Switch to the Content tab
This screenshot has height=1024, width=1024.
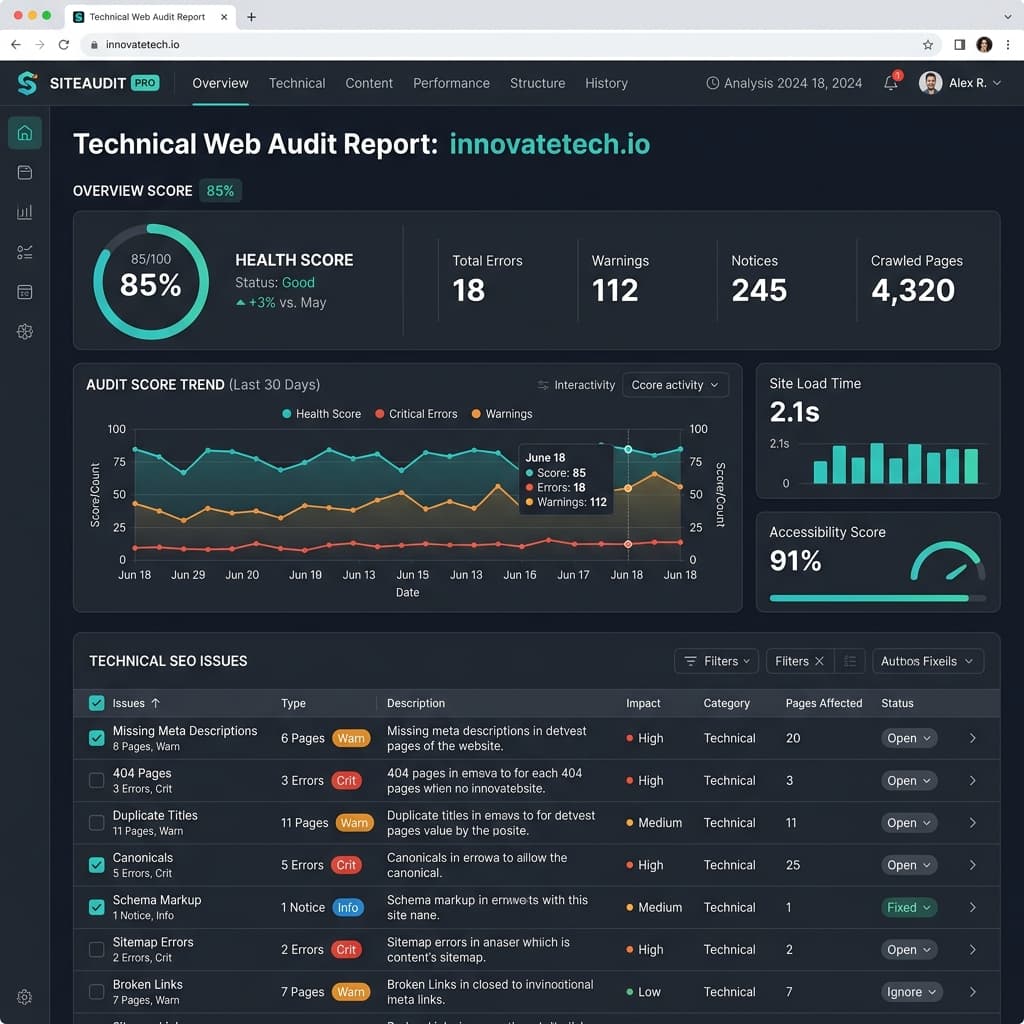point(369,83)
